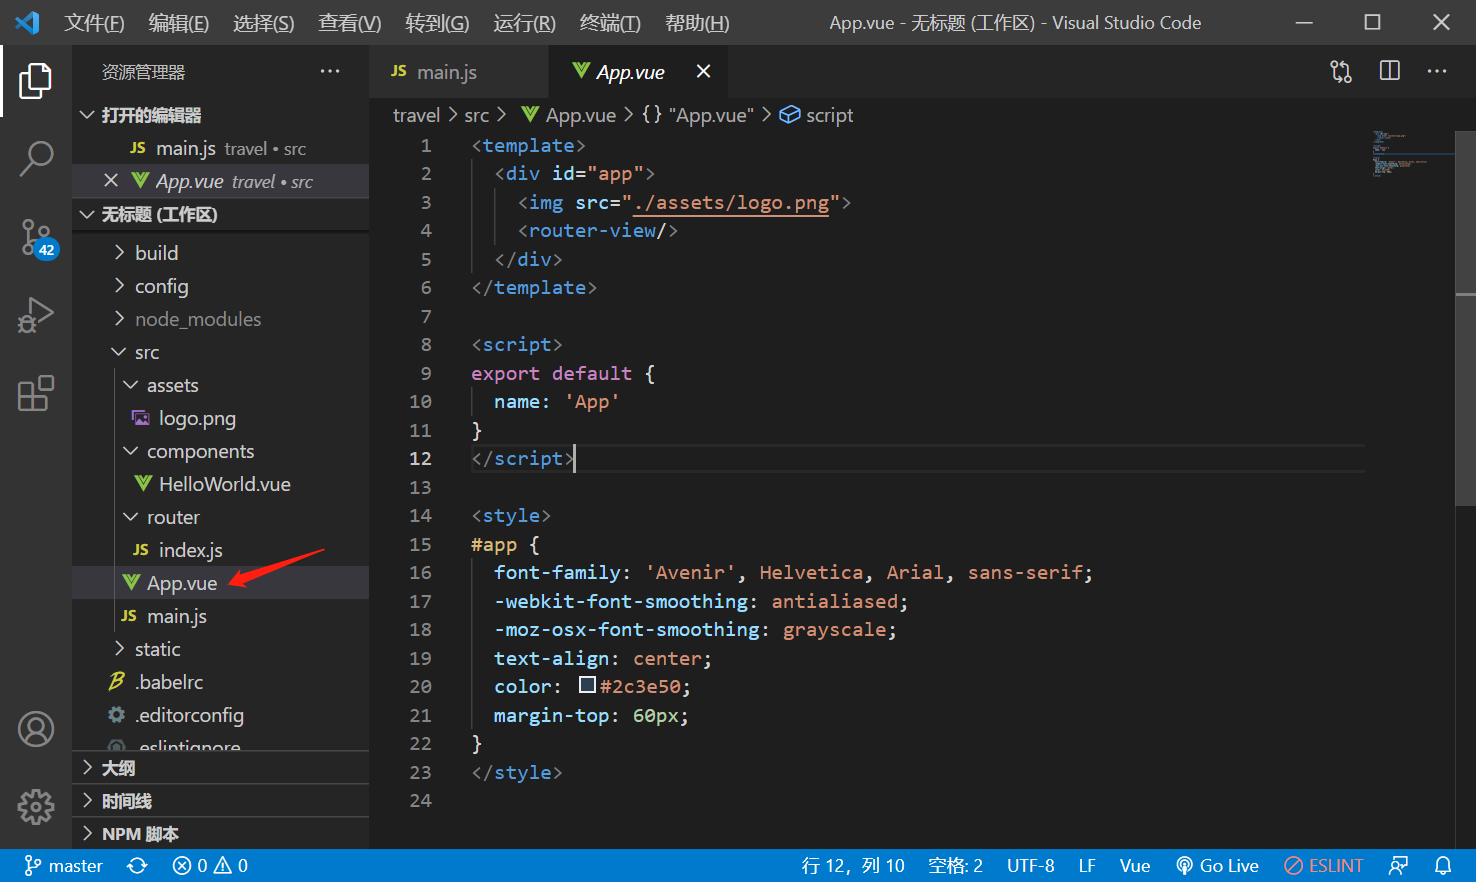Open HelloWorld.vue in file tree

220,484
